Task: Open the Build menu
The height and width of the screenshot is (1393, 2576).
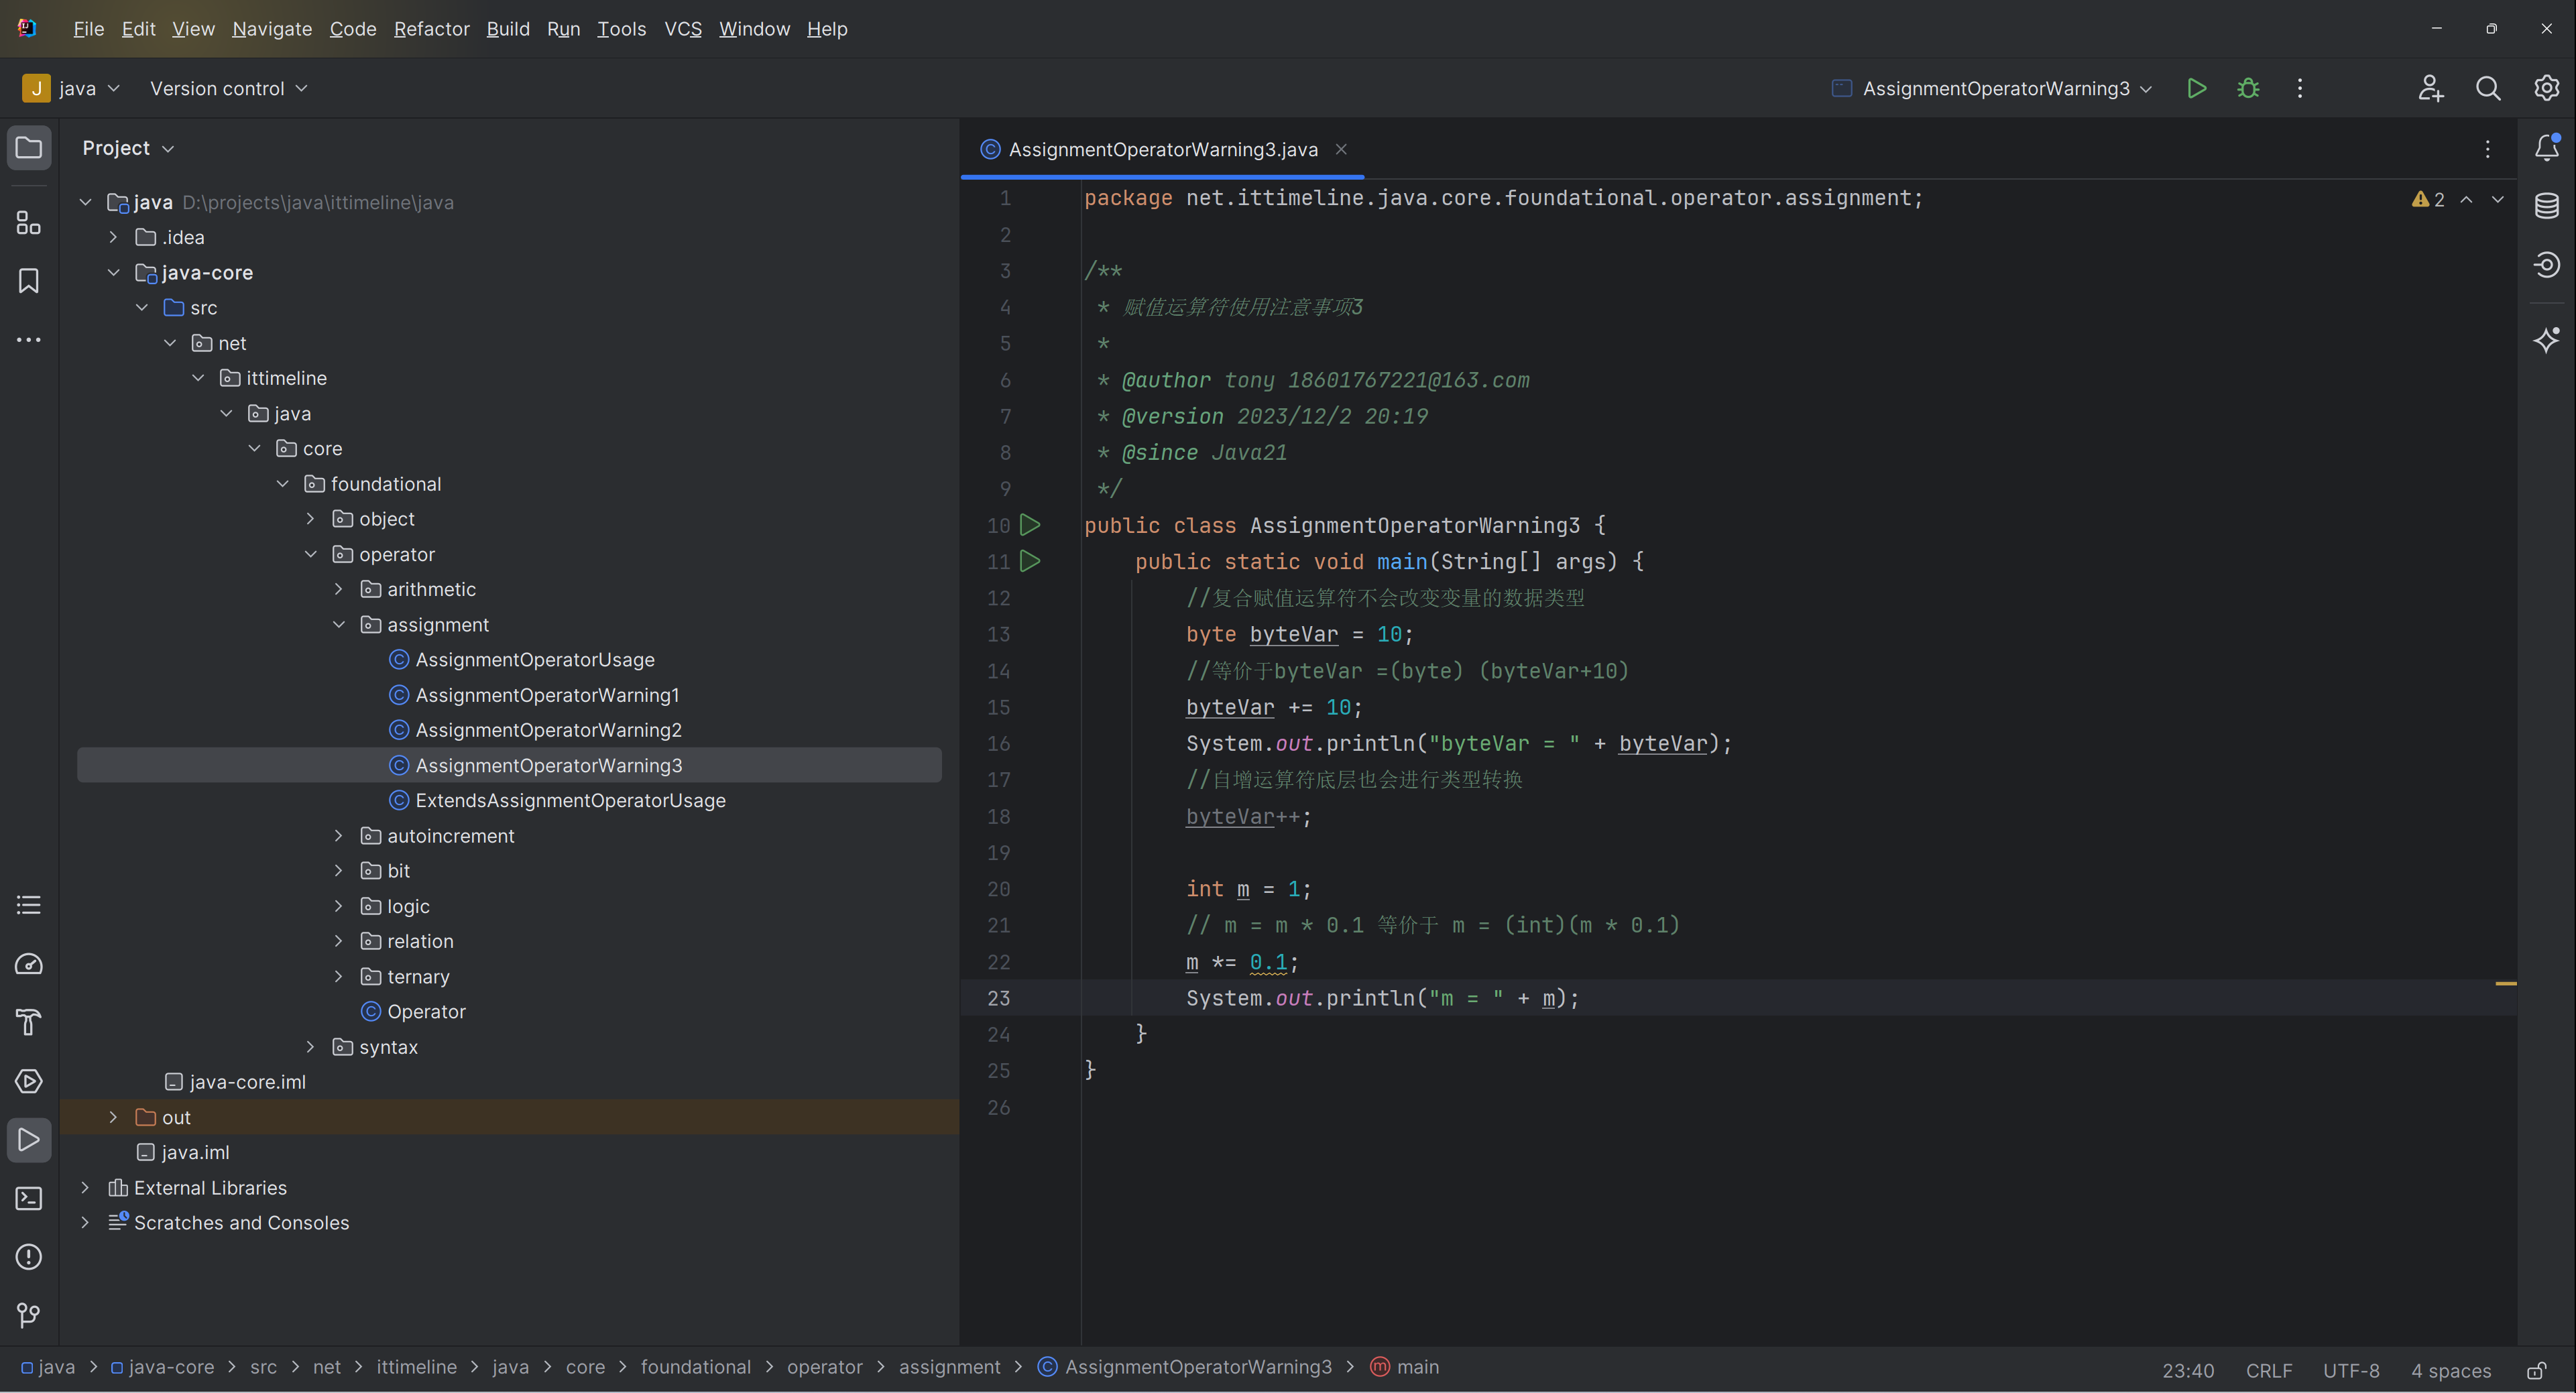Action: point(508,29)
